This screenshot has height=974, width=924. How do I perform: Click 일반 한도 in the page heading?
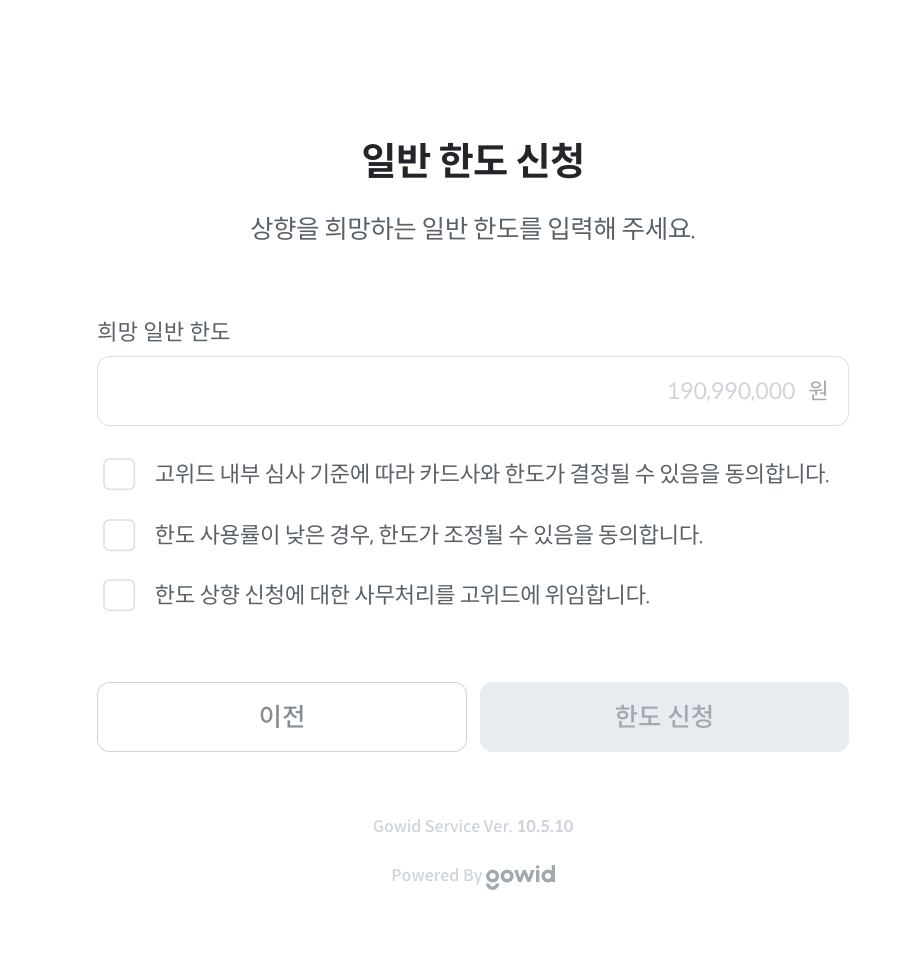click(x=432, y=160)
